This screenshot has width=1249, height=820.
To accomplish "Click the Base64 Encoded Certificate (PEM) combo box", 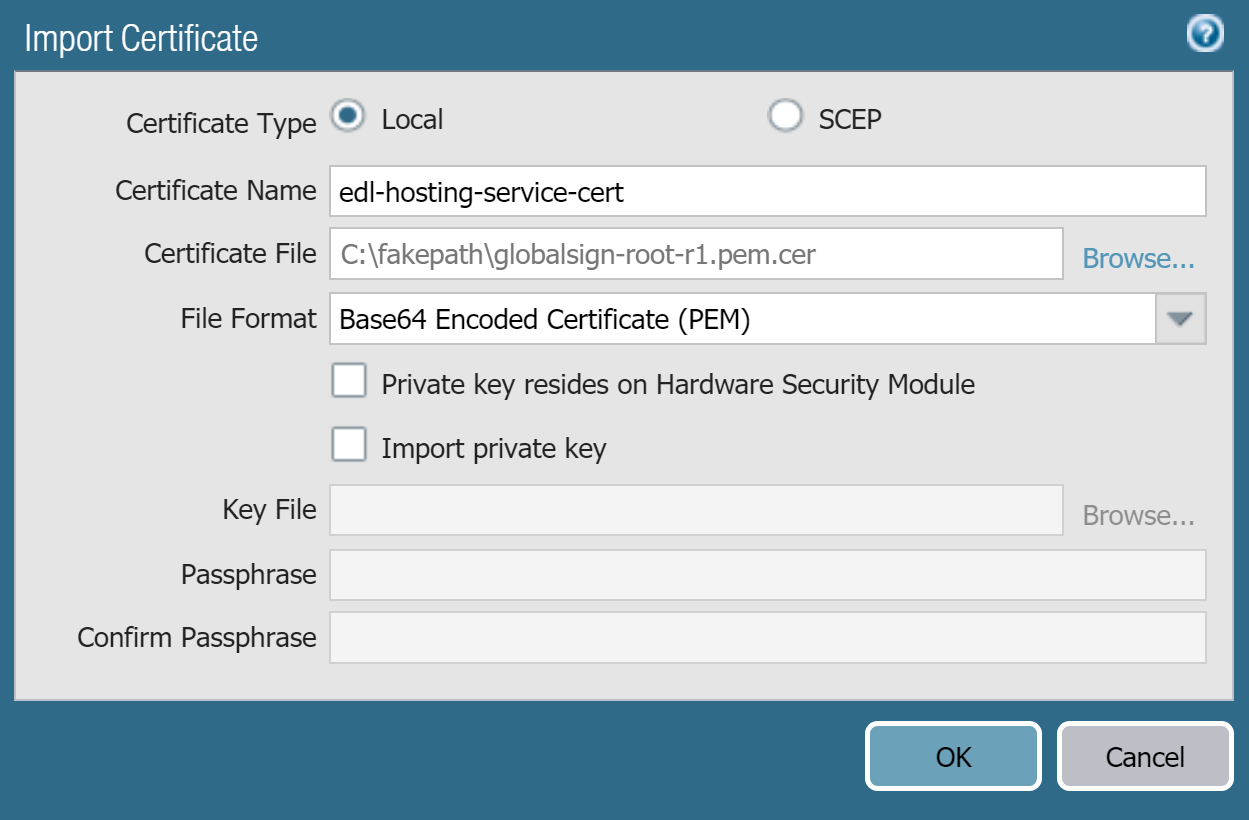I will point(742,319).
